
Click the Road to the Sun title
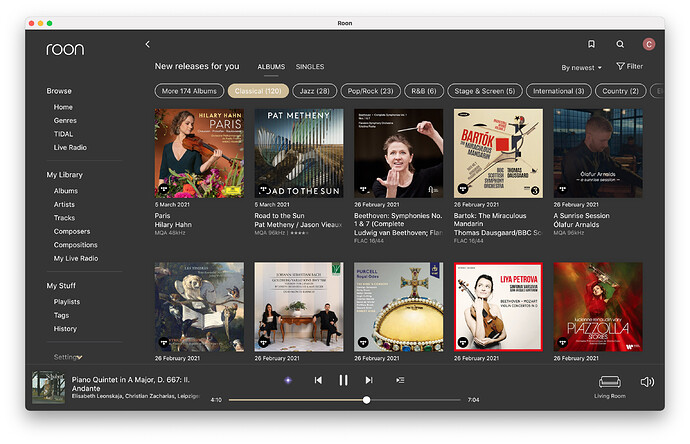(279, 216)
